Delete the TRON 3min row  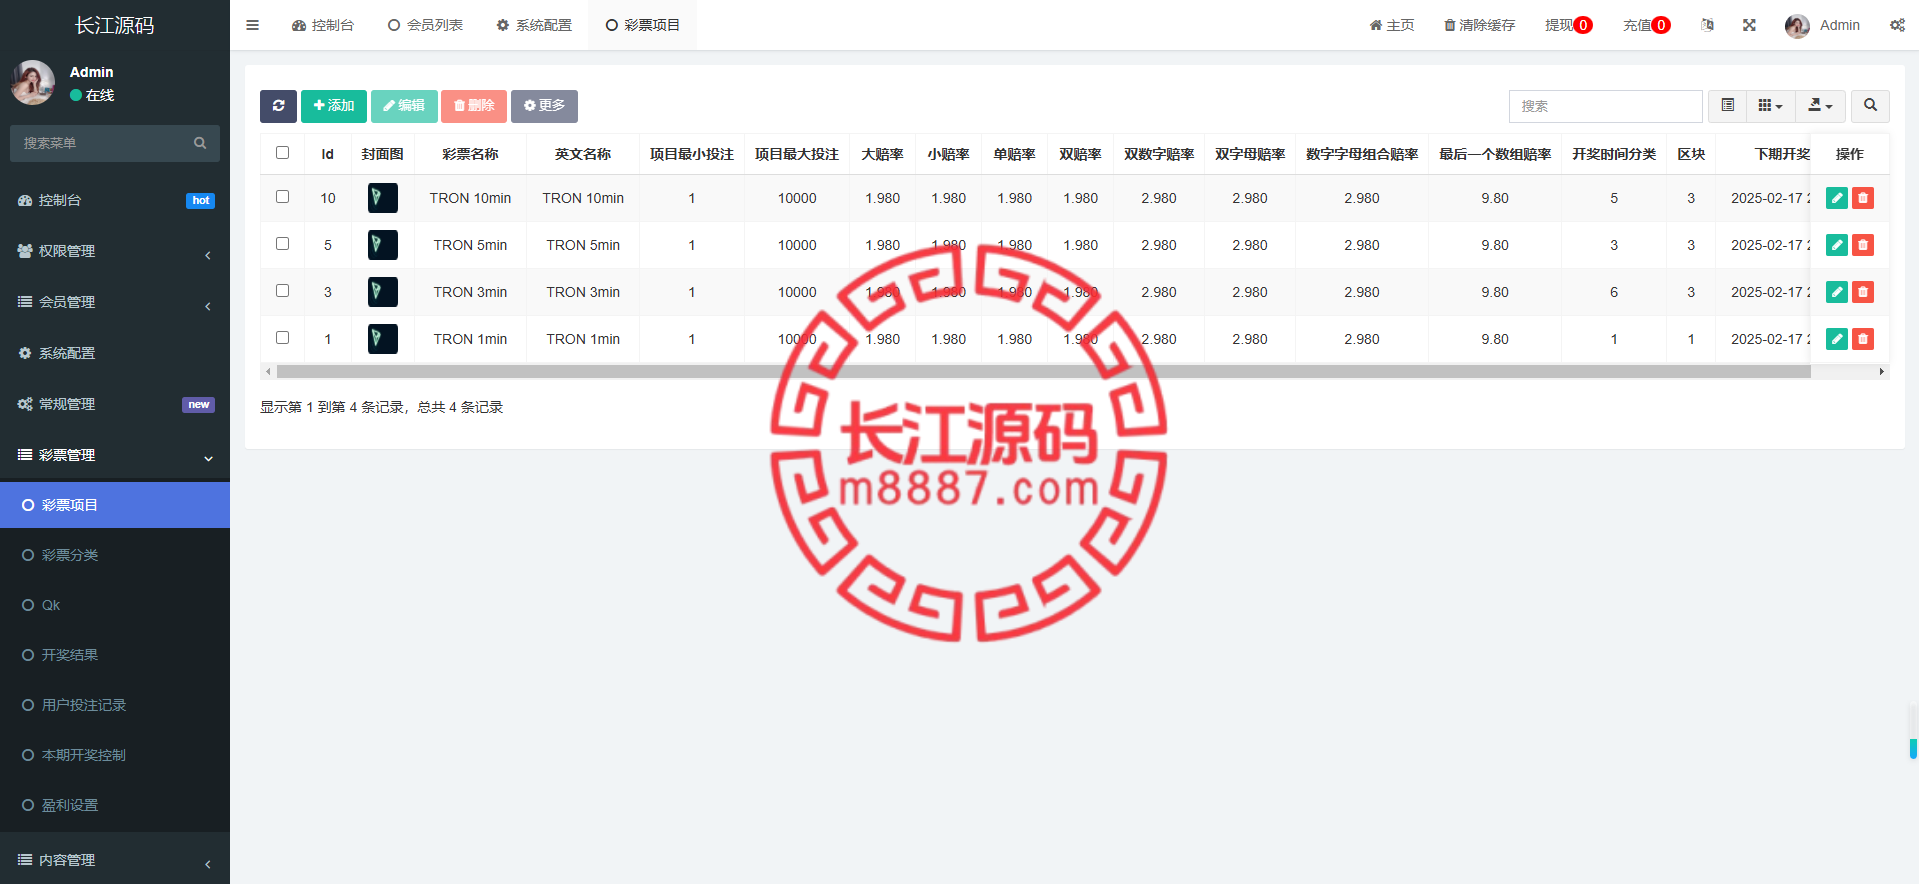[x=1863, y=292]
